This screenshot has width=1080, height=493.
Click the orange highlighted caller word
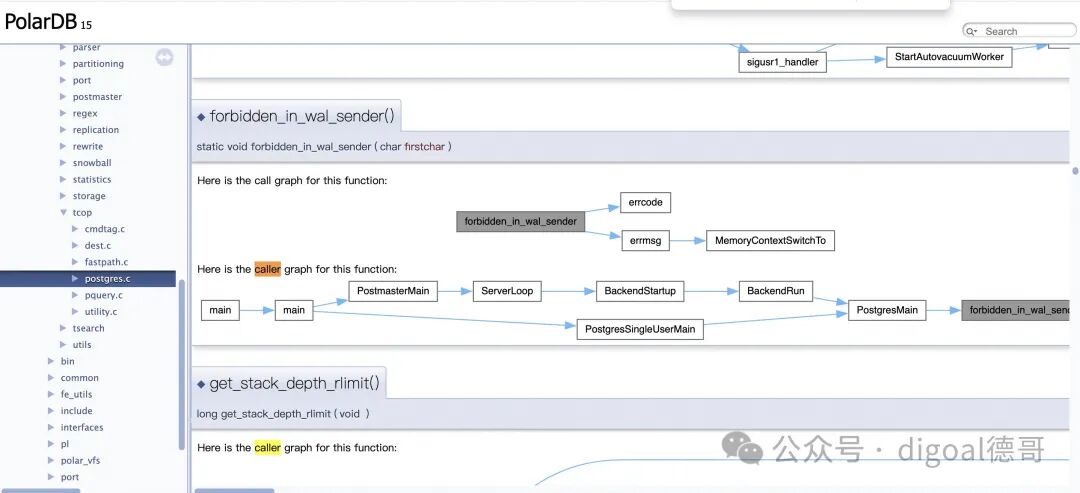267,269
